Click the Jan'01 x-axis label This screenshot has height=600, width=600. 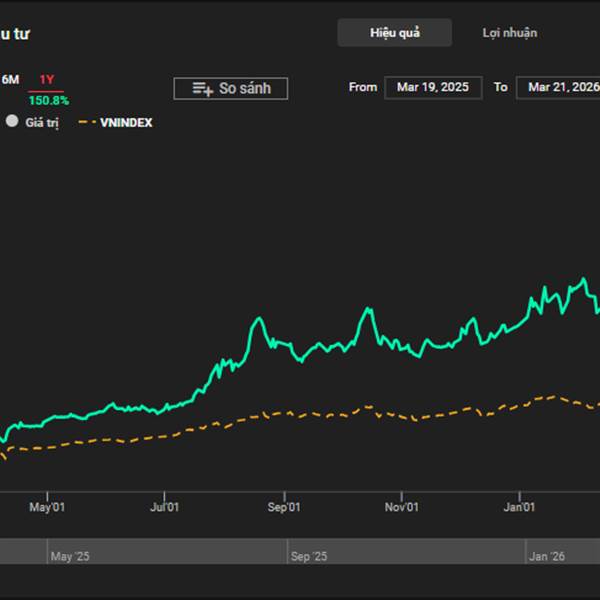pos(519,508)
